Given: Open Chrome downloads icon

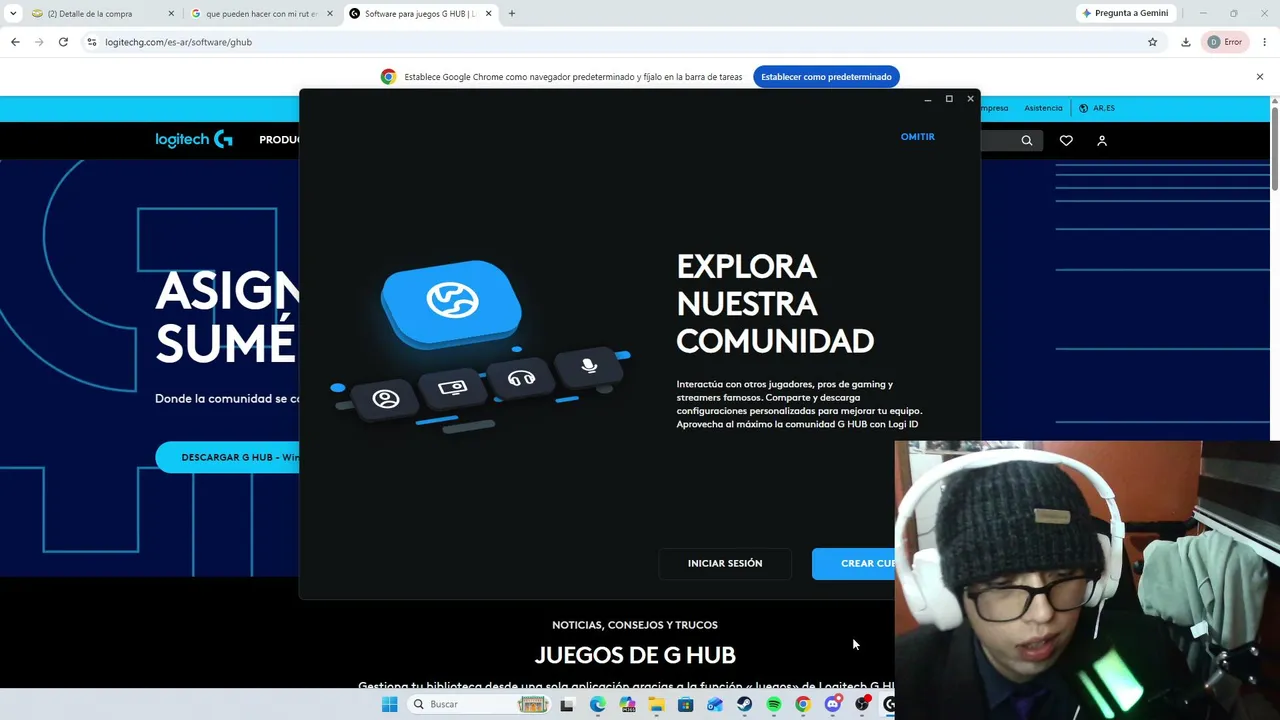Looking at the screenshot, I should (1185, 42).
